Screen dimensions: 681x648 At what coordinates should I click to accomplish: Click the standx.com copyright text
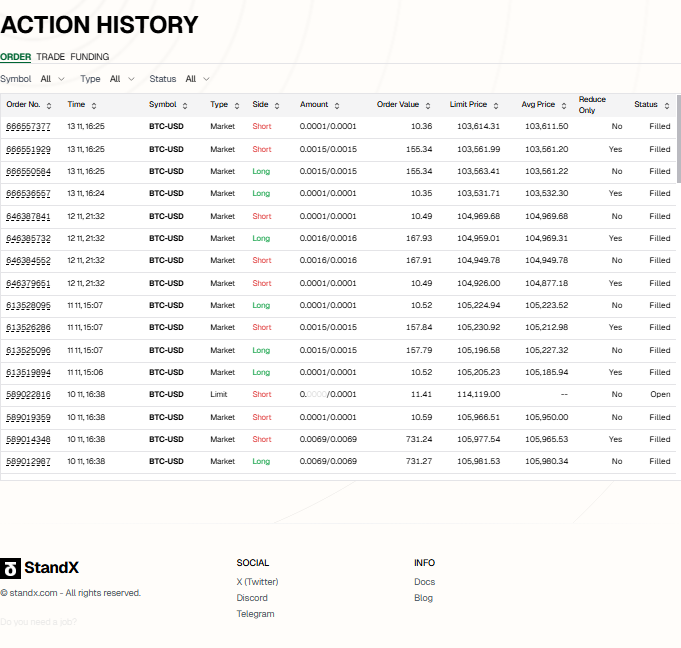[x=70, y=593]
